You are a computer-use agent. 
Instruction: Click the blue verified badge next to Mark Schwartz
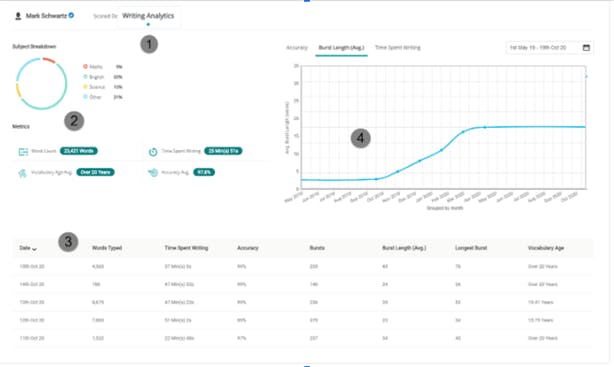click(71, 15)
